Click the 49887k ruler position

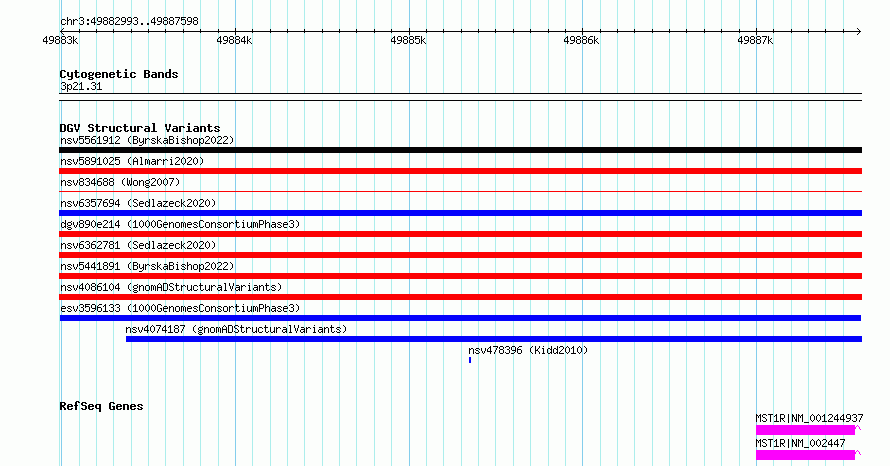755,40
